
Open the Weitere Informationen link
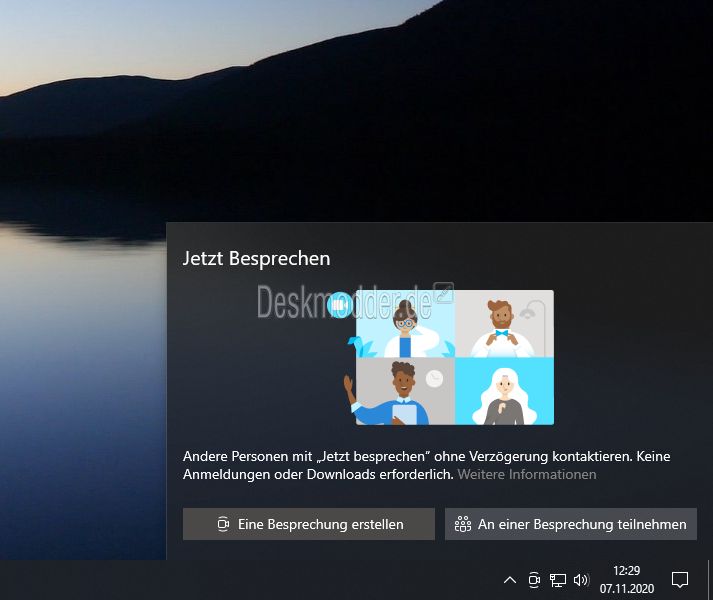coord(527,474)
